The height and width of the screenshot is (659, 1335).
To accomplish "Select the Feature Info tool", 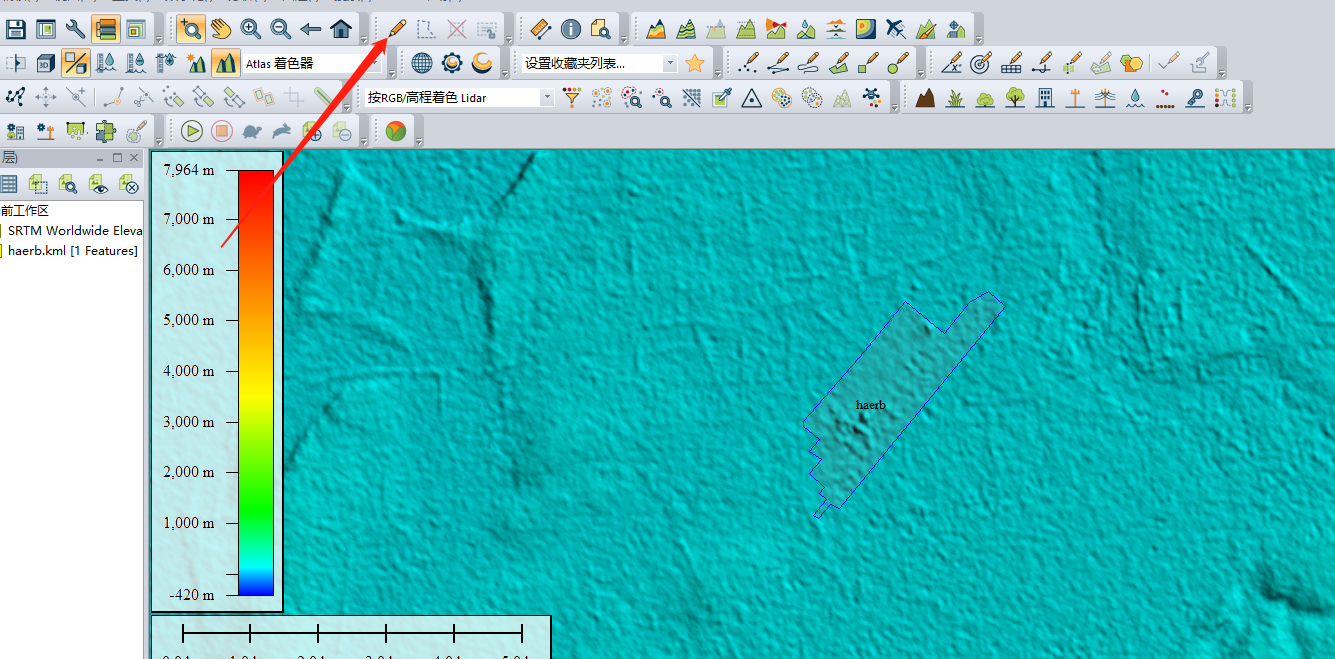I will [x=570, y=29].
